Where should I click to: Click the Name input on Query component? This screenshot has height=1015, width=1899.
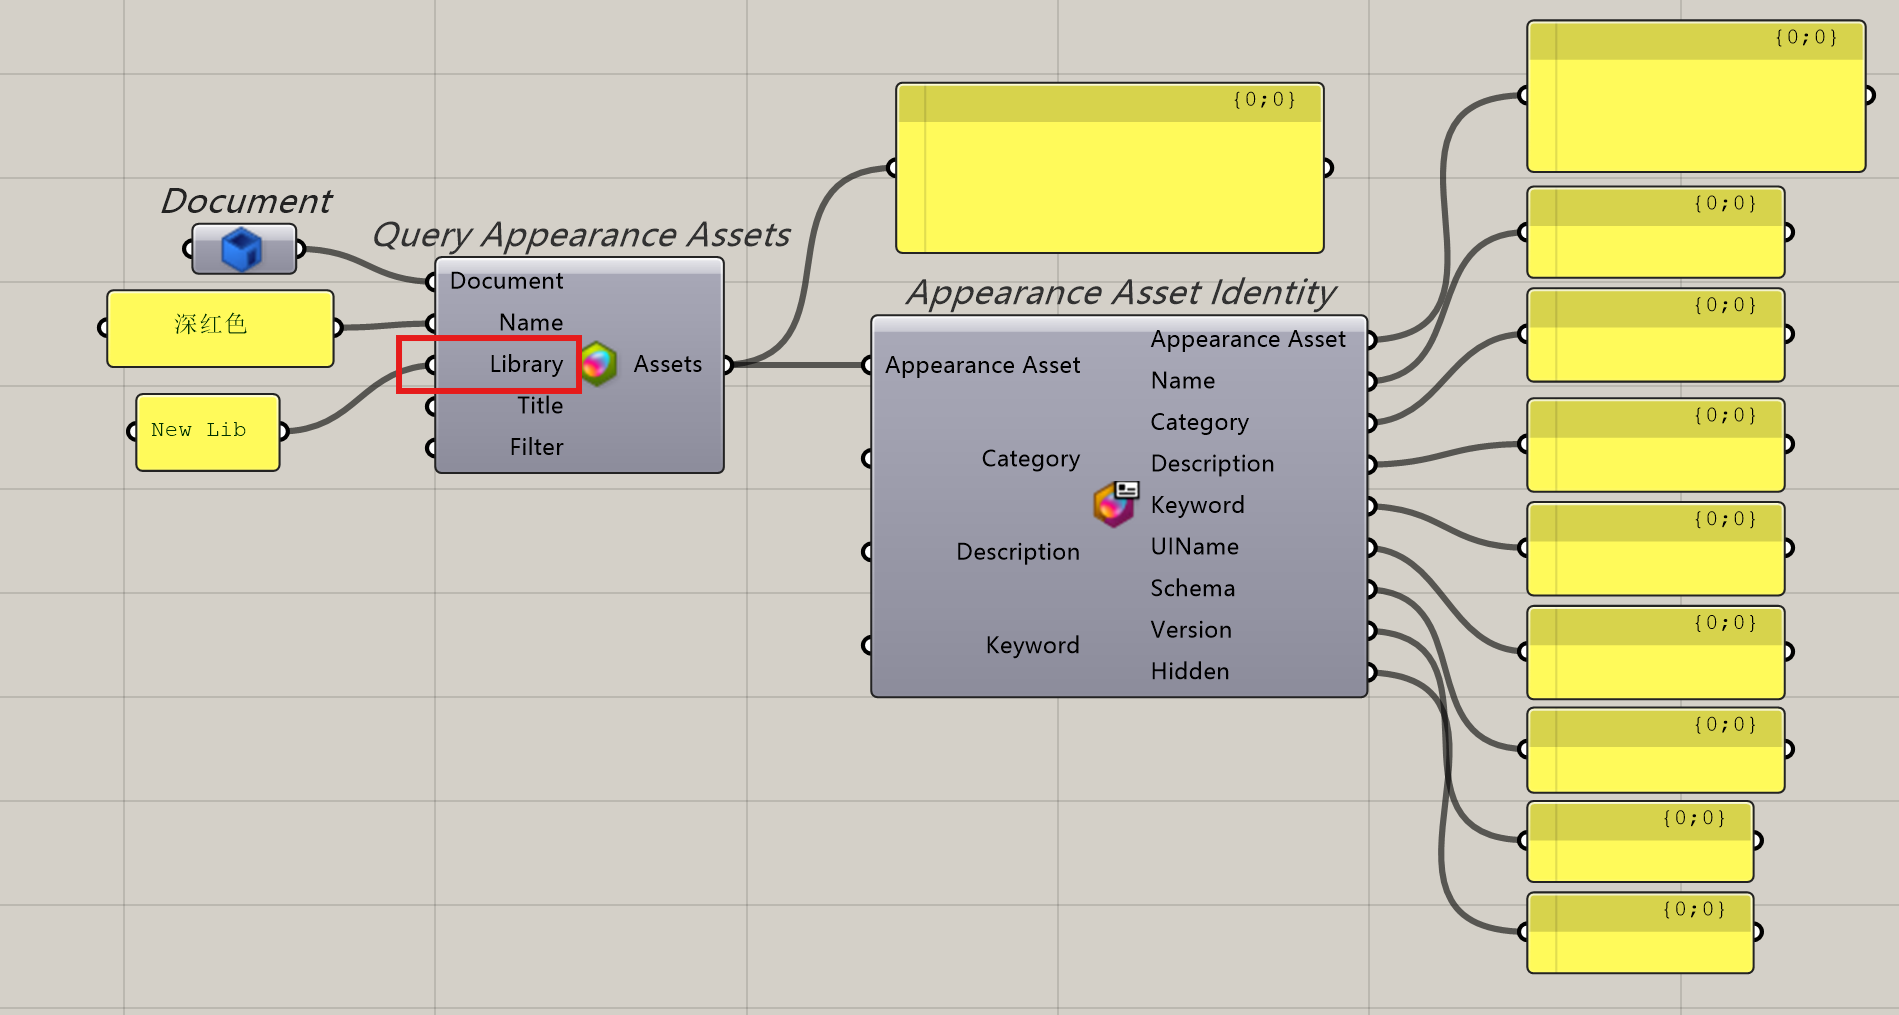[530, 322]
